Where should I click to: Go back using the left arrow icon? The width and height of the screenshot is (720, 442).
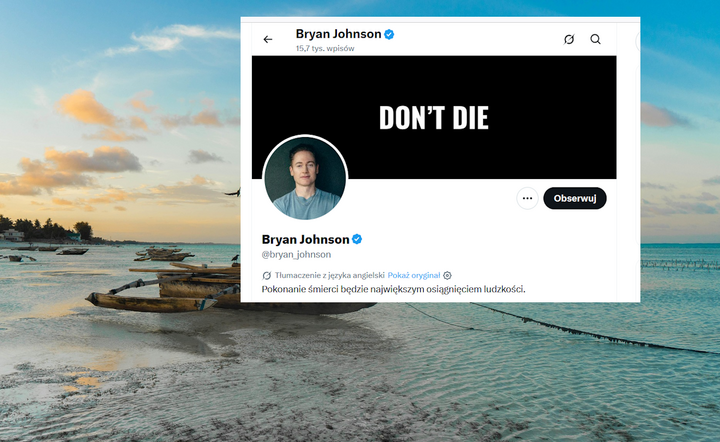point(268,39)
